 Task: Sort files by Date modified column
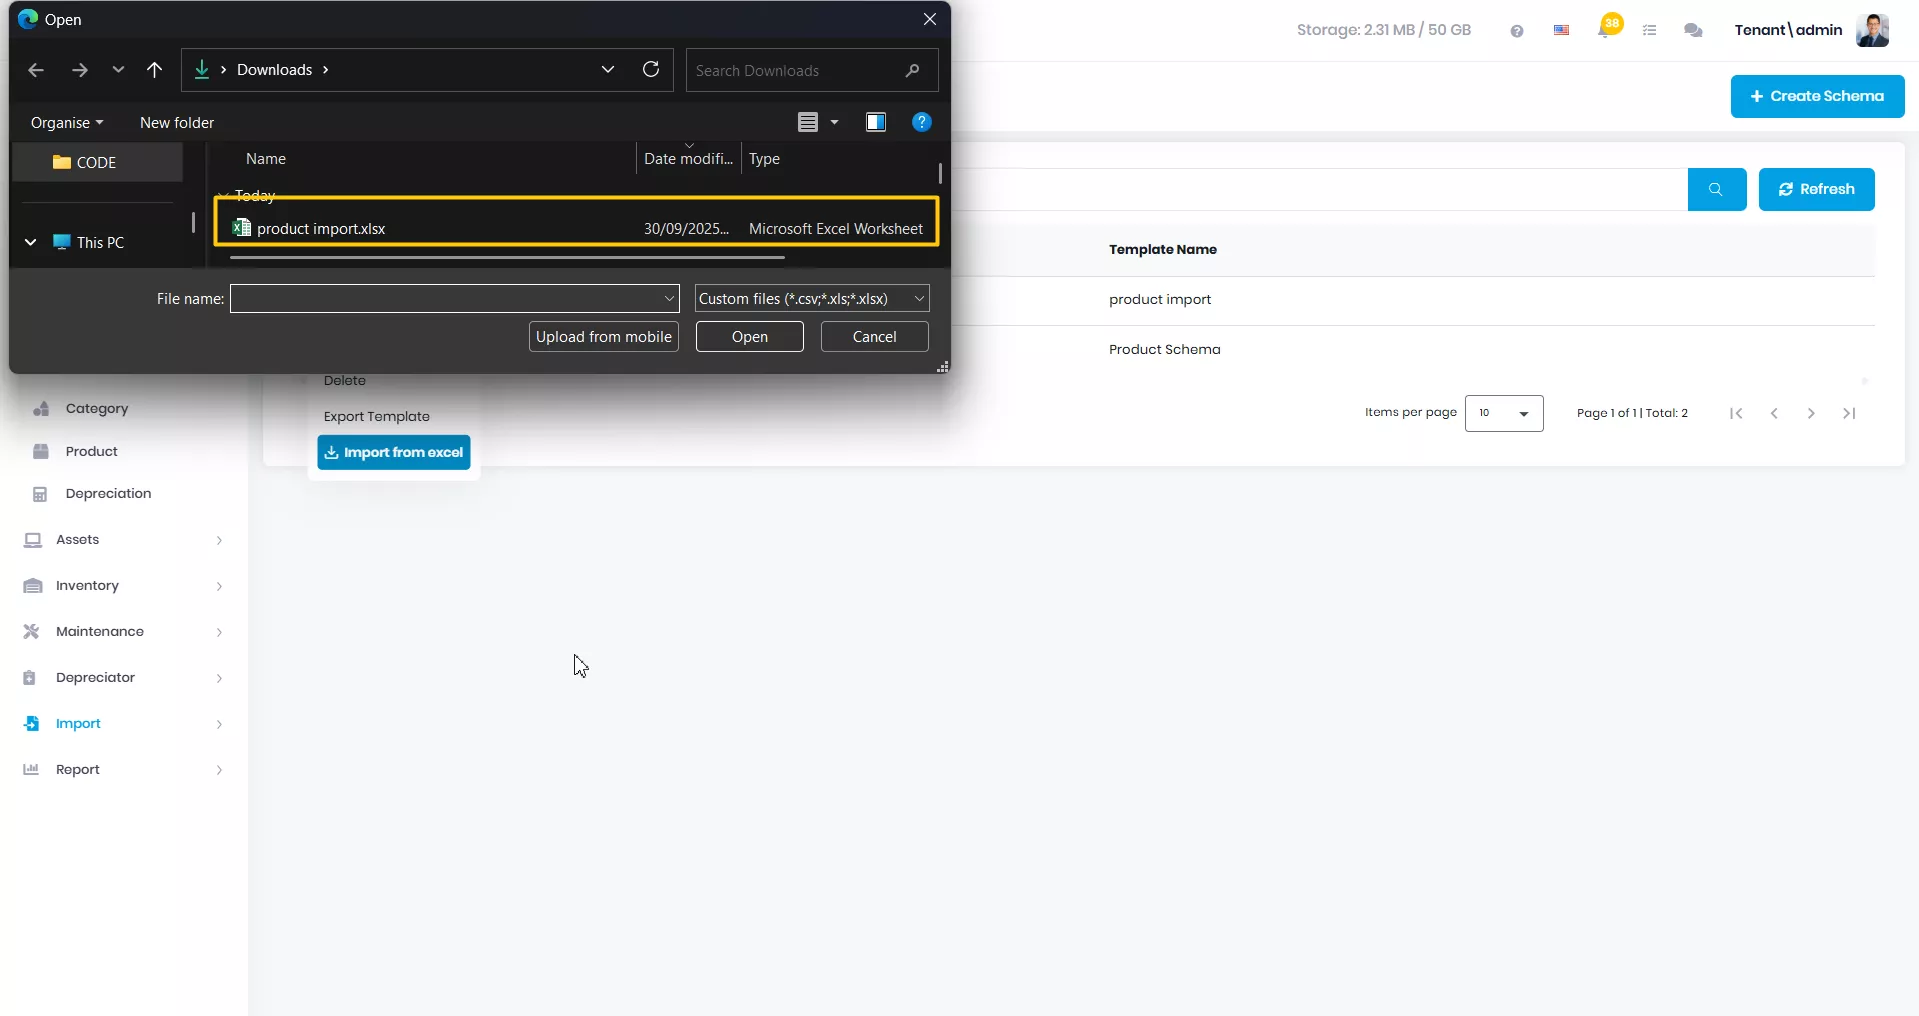coord(688,159)
